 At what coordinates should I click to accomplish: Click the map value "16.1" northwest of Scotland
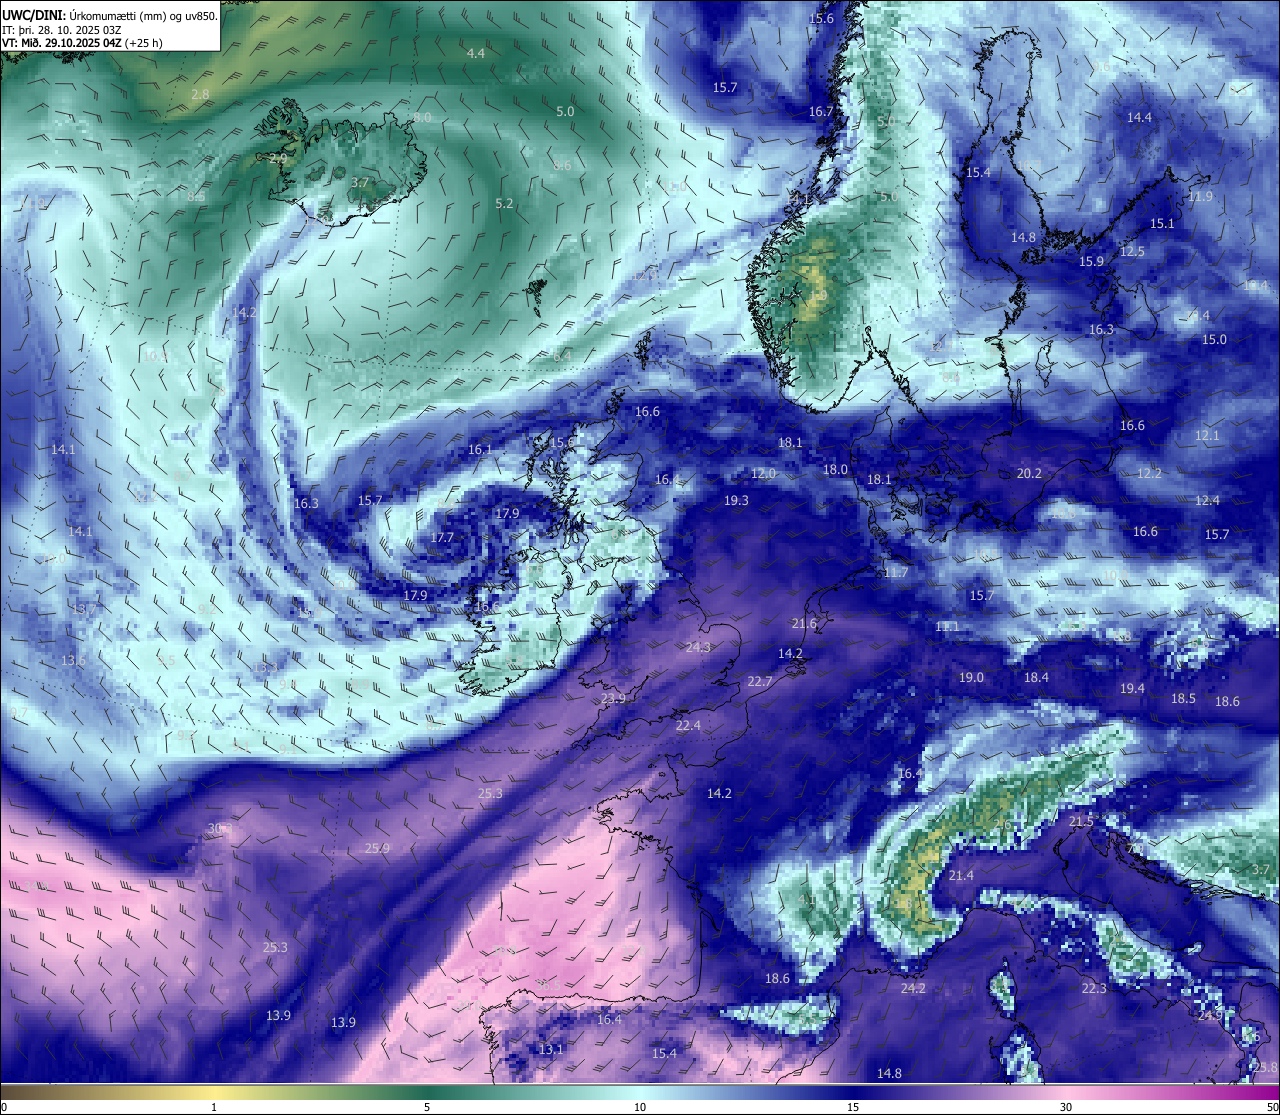(x=480, y=449)
